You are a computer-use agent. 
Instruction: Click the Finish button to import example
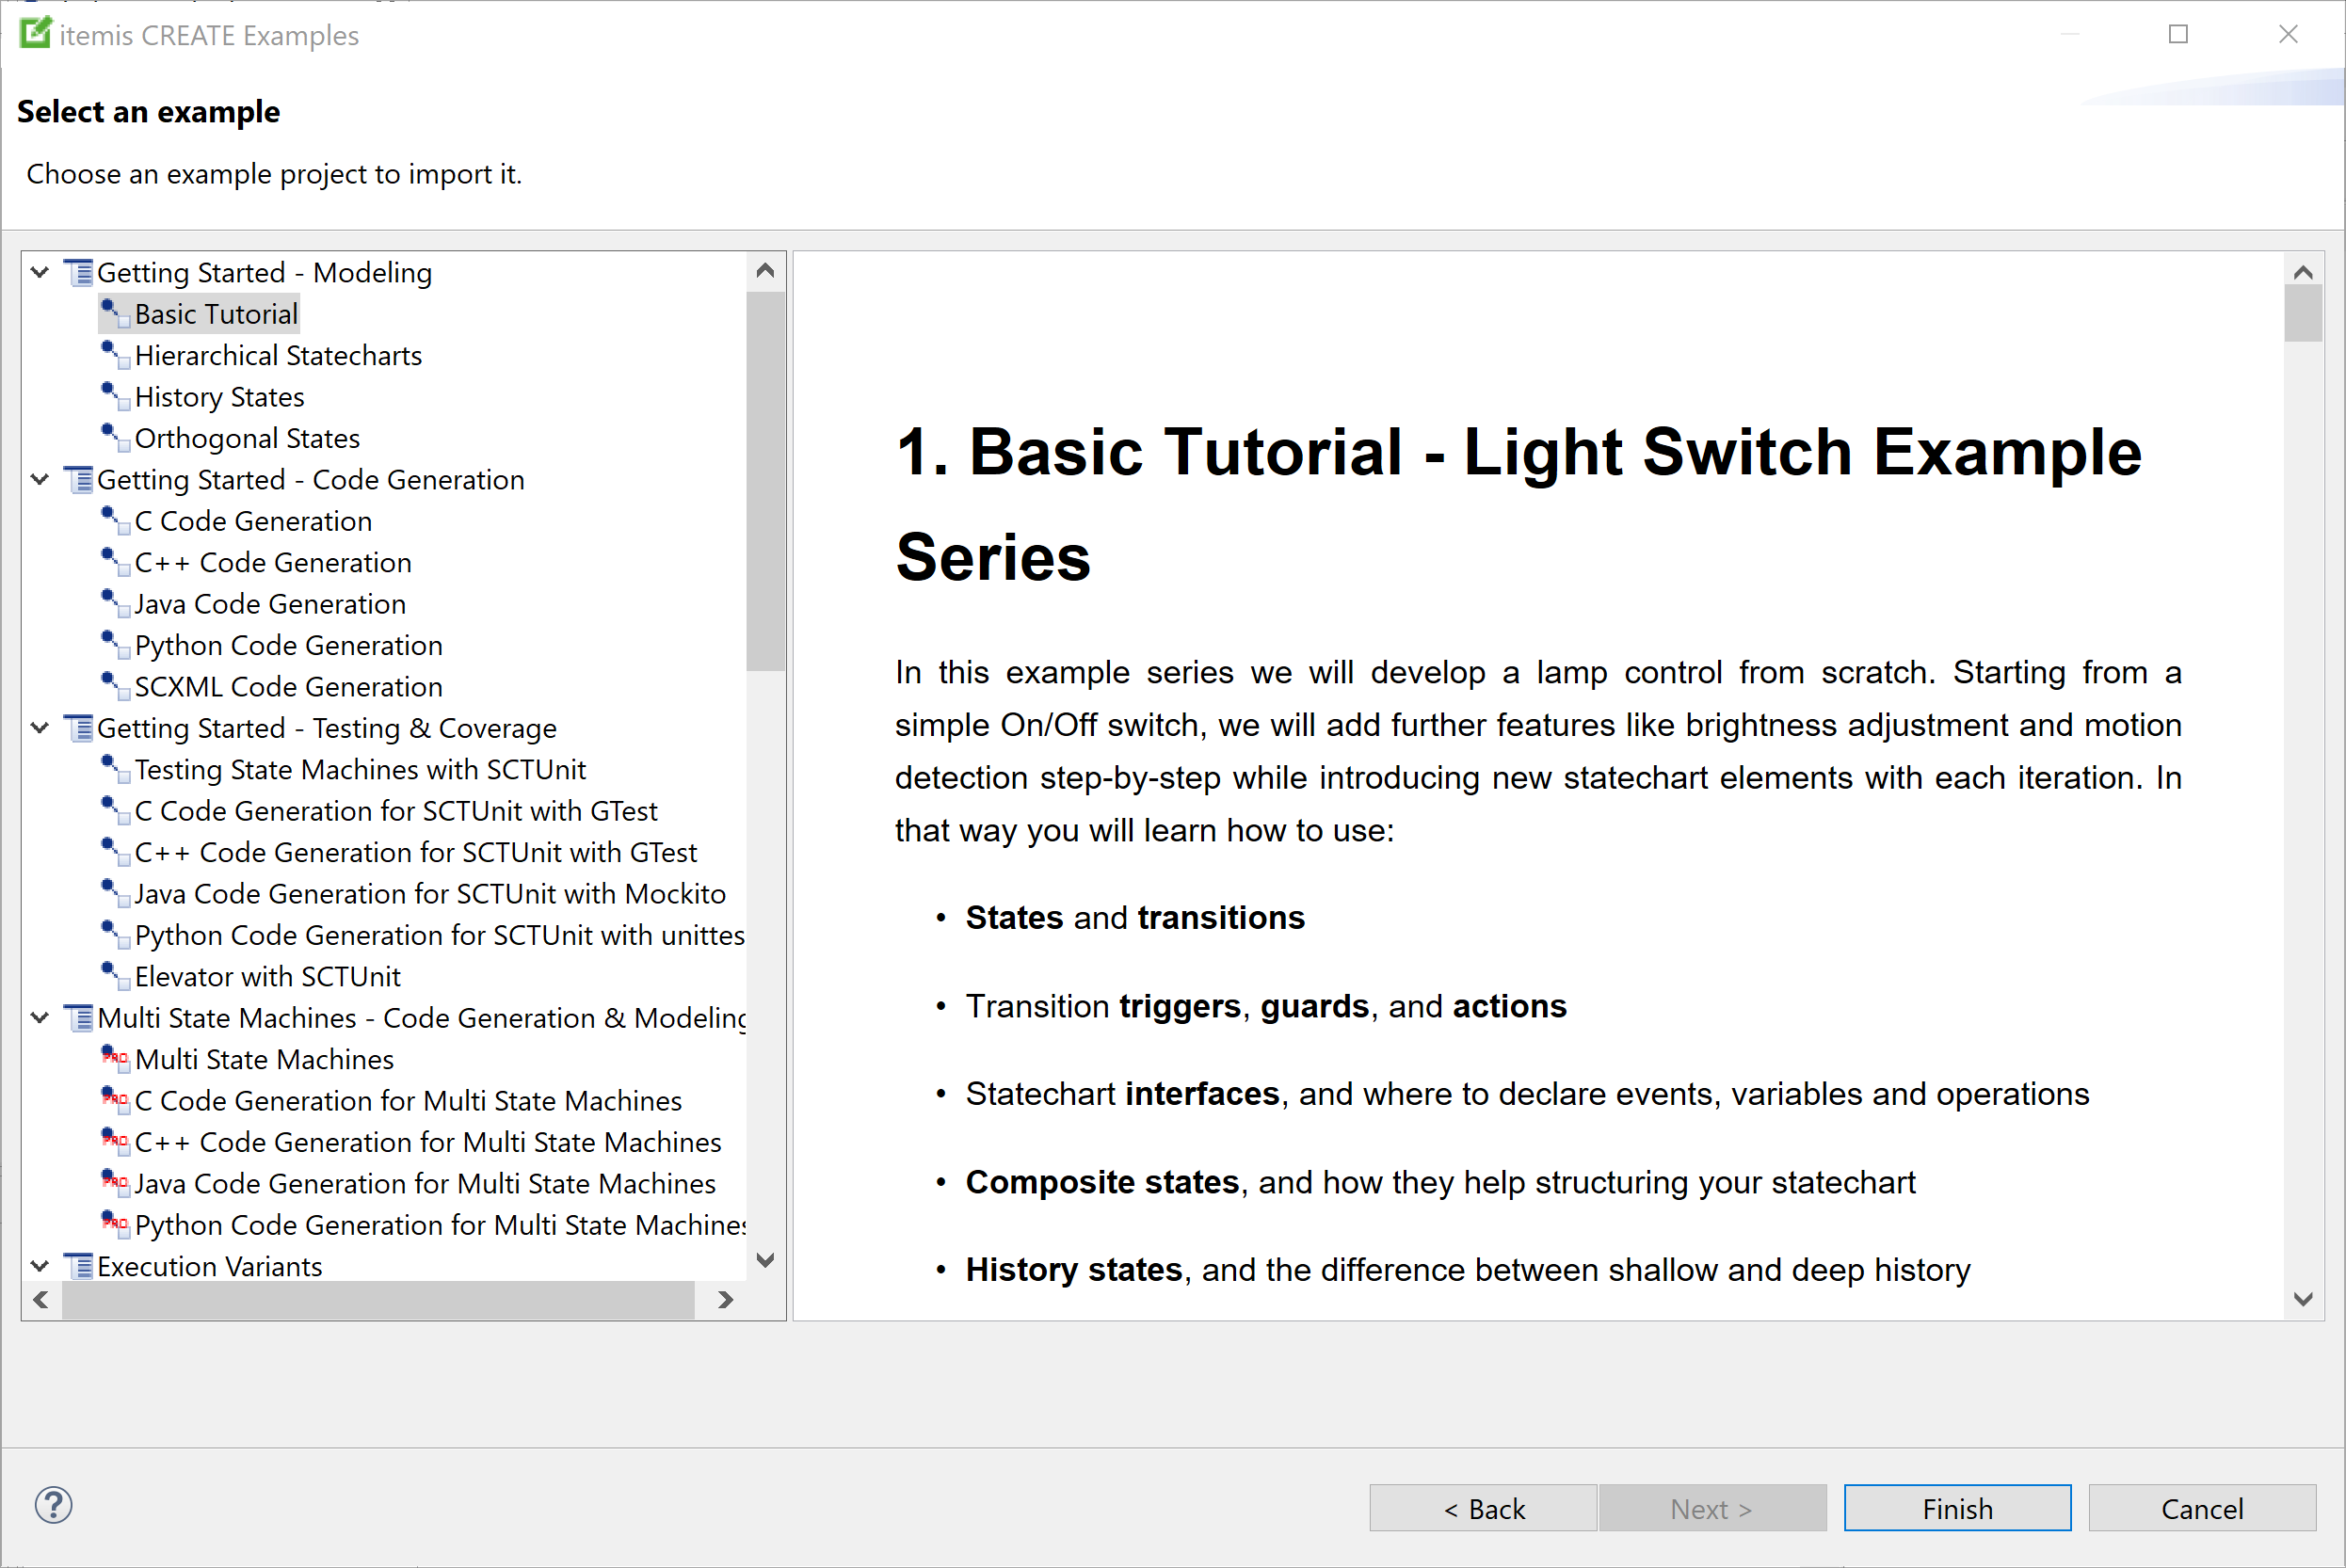tap(1955, 1505)
